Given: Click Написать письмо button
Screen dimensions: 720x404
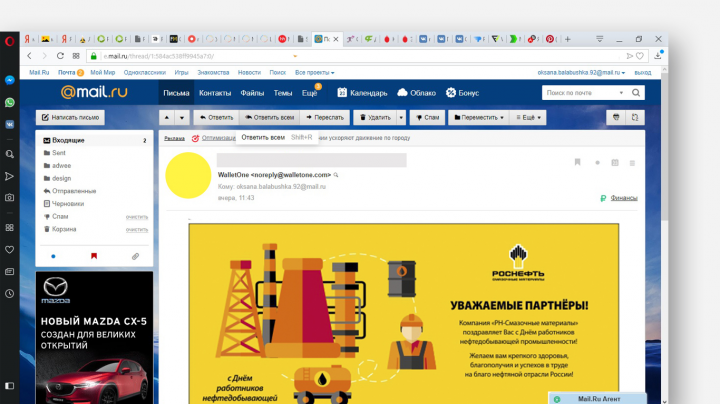Looking at the screenshot, I should coord(70,118).
